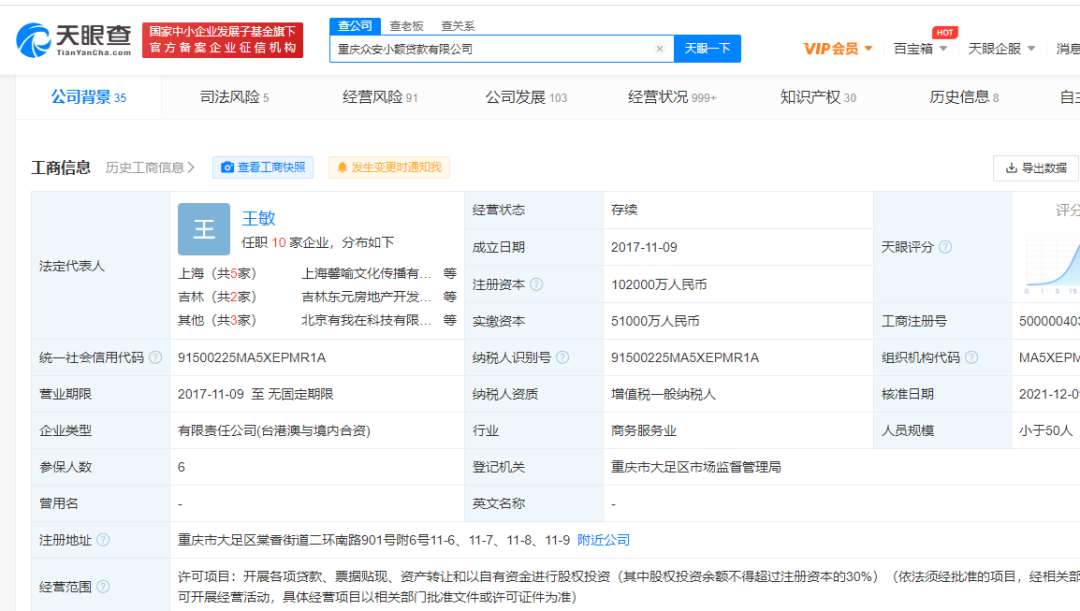Viewport: 1080px width, 611px height.
Task: Click the 附近公司 link
Action: 605,539
